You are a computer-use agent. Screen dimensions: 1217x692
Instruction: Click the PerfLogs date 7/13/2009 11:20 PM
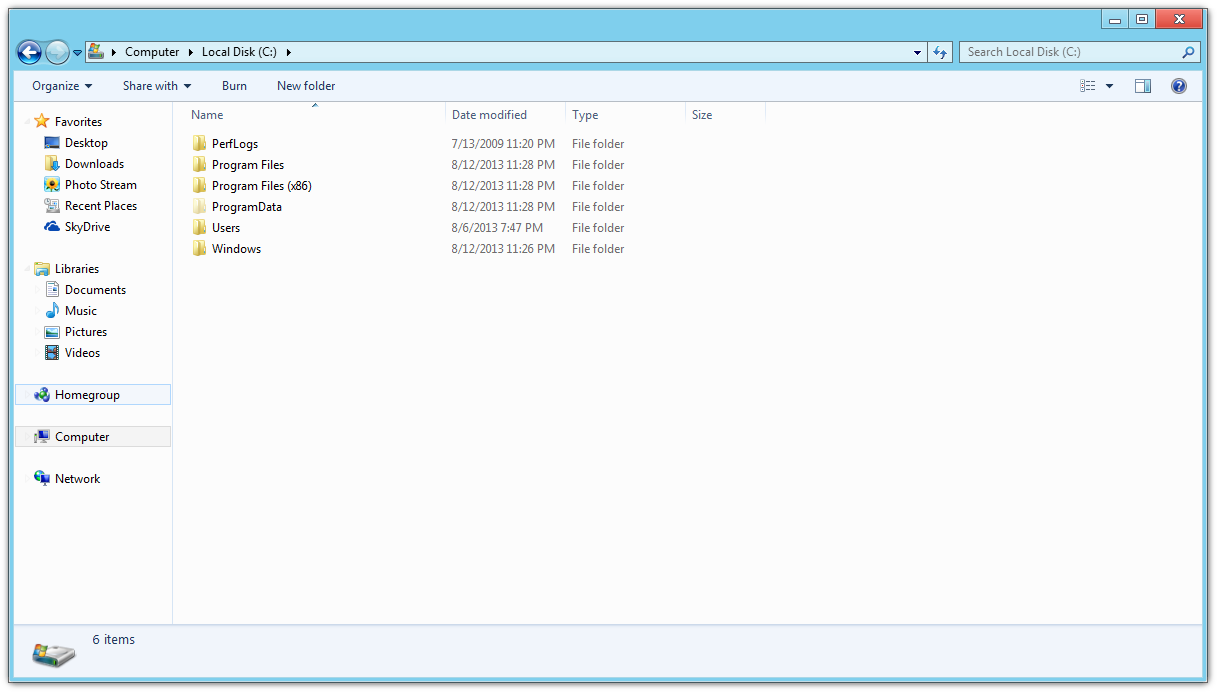pyautogui.click(x=503, y=144)
